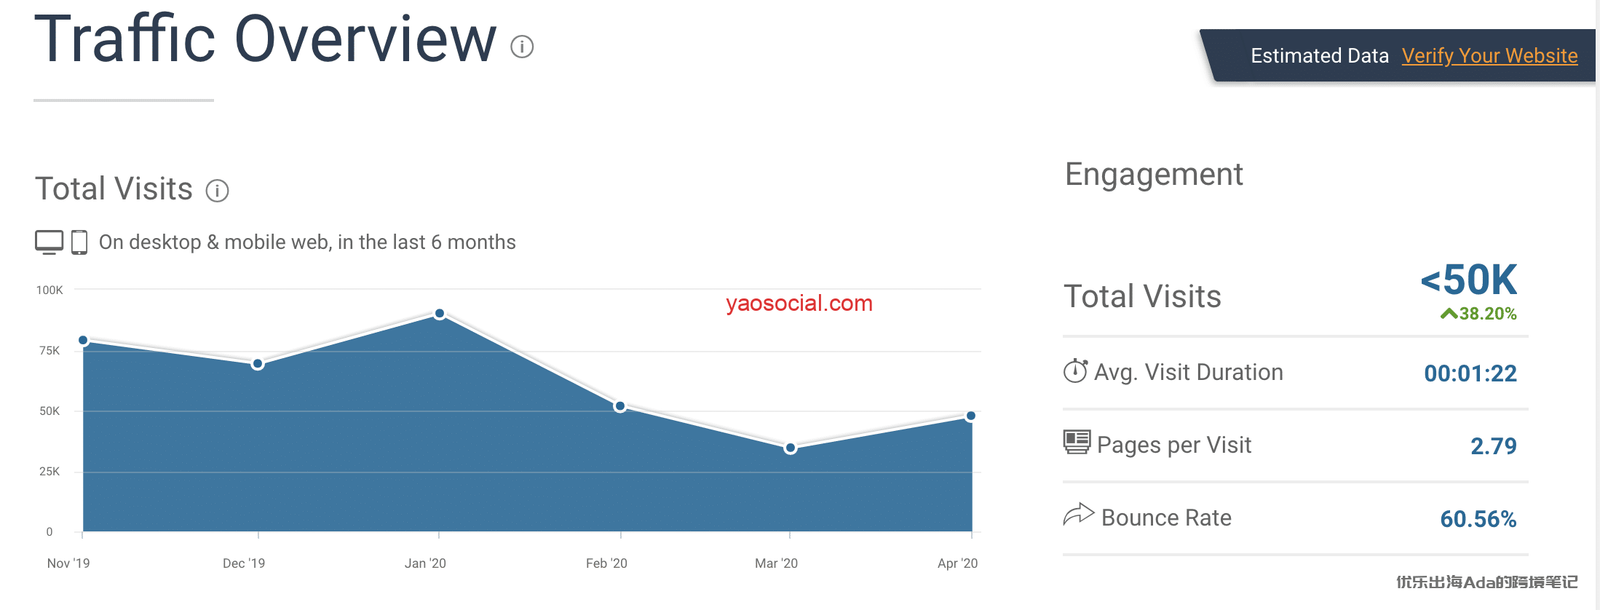Click the <50K total visits value

pos(1469,280)
